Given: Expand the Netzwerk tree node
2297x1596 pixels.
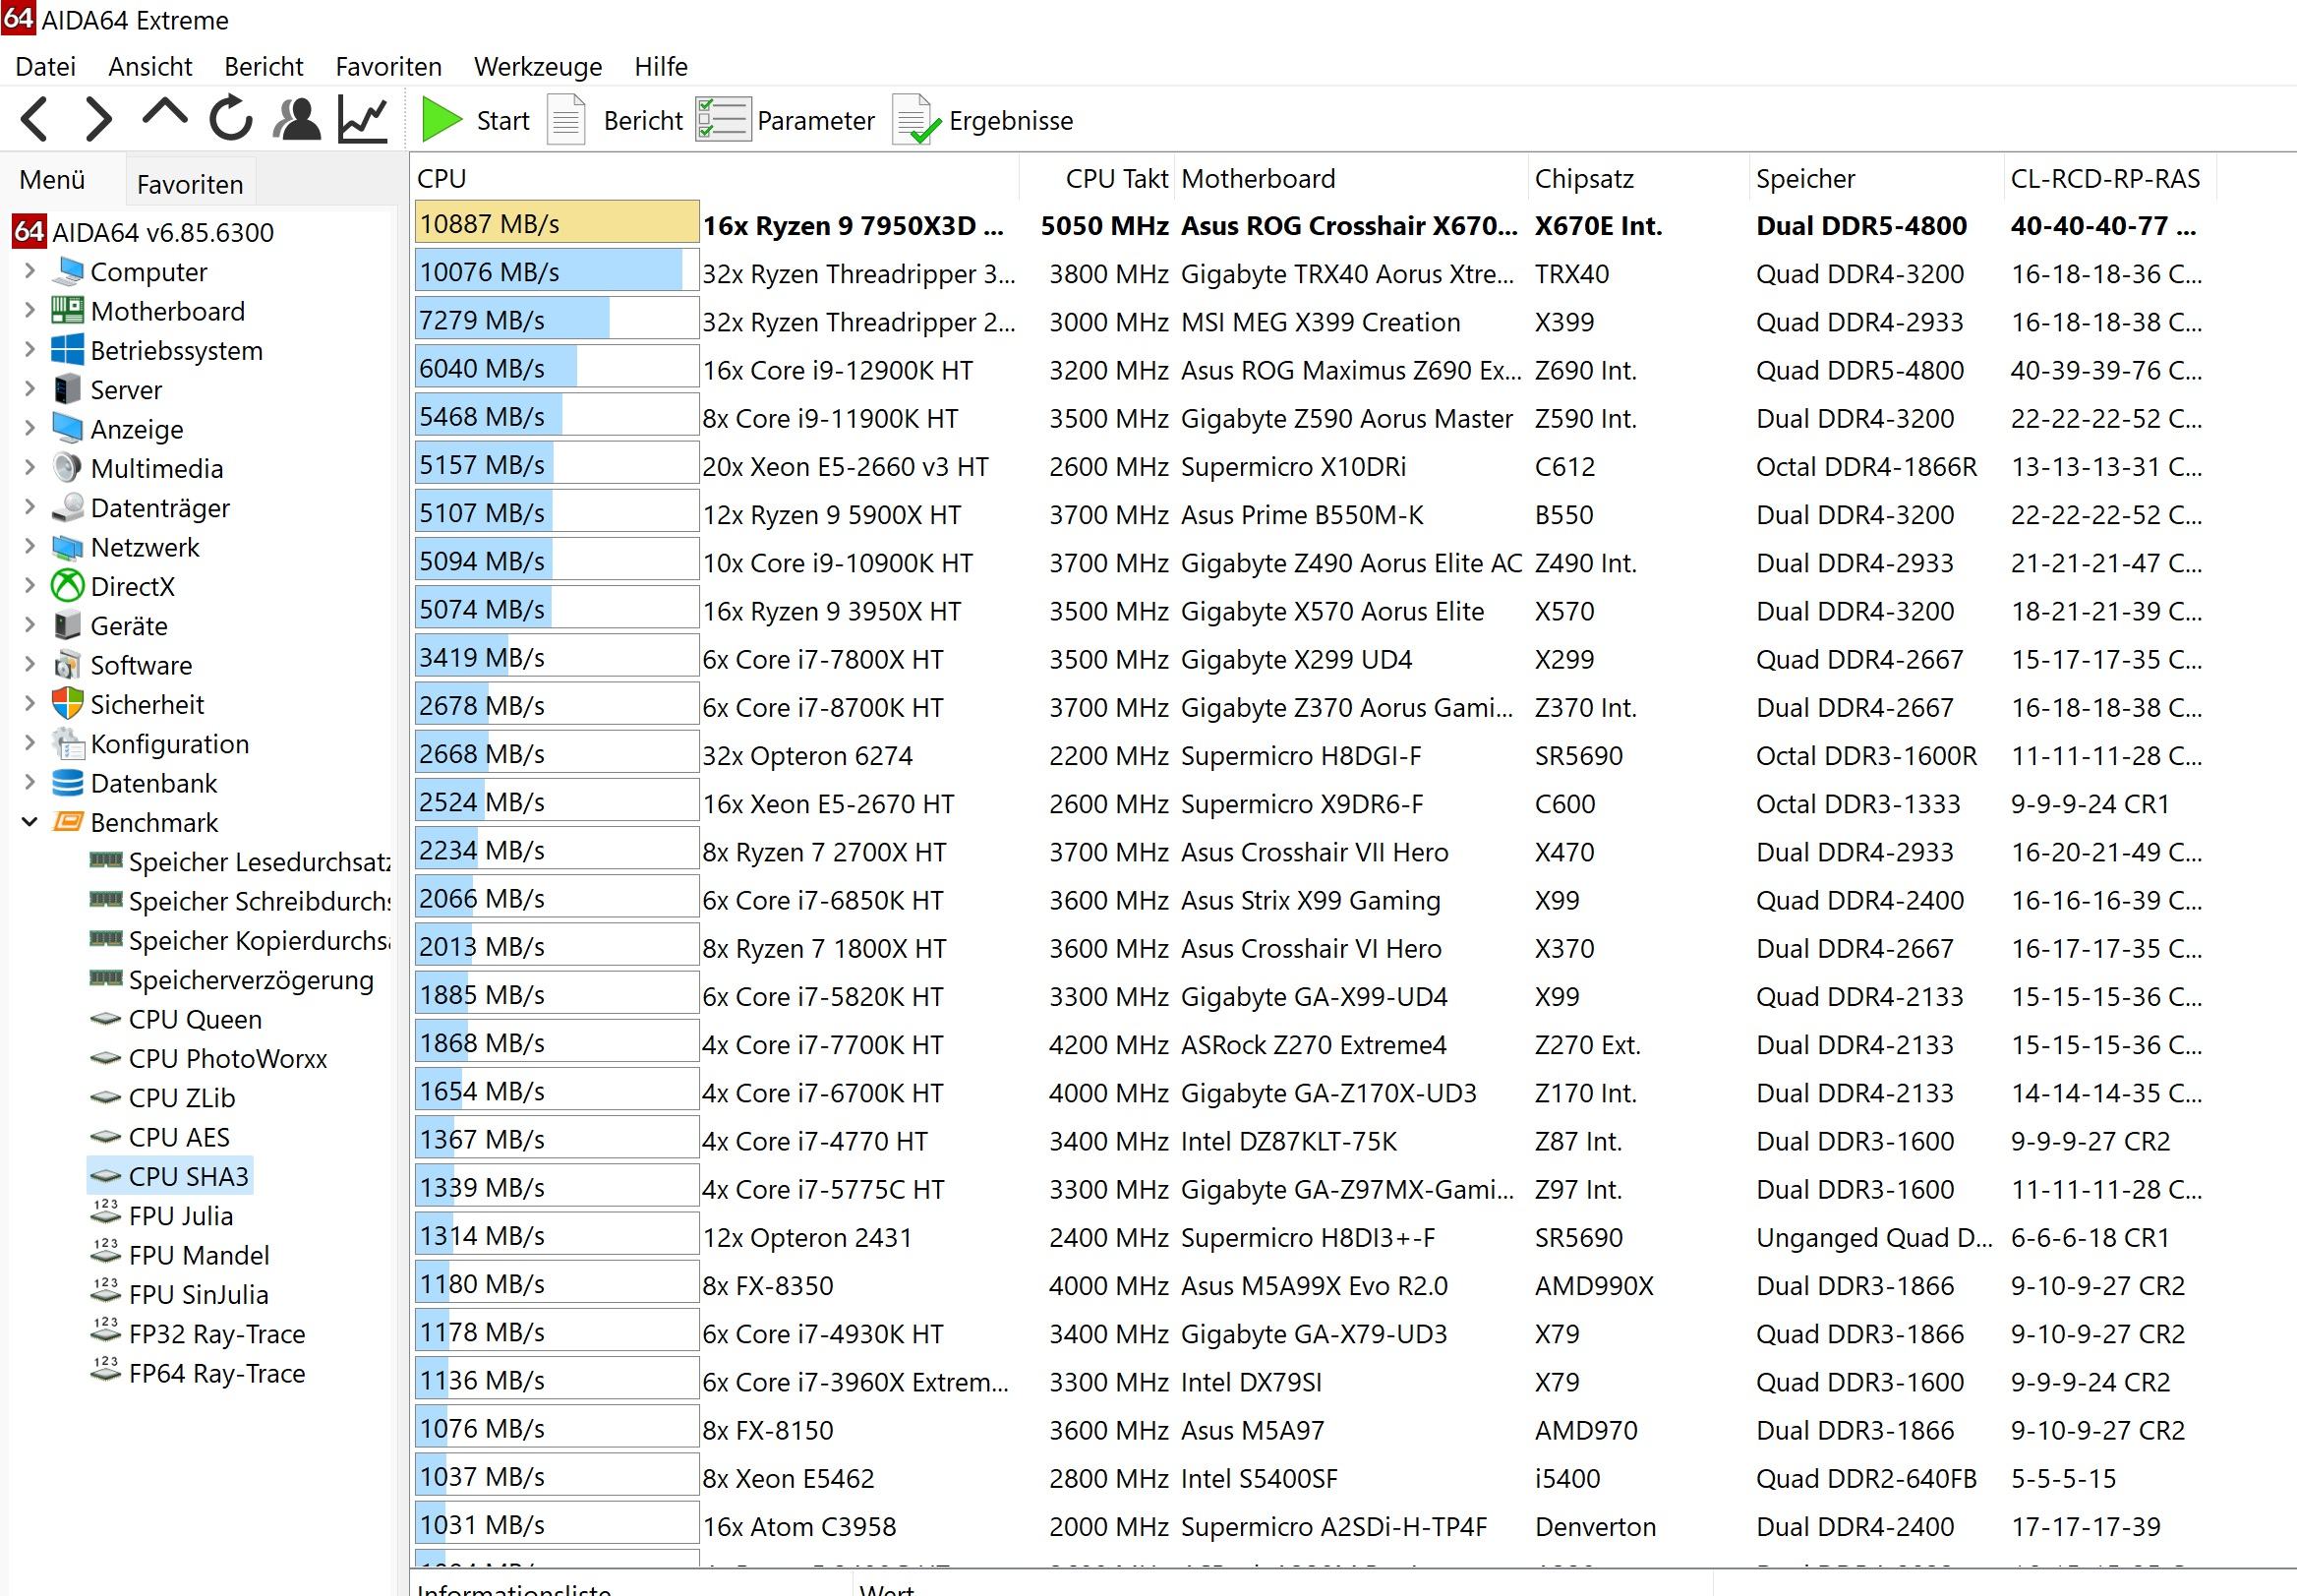Looking at the screenshot, I should pyautogui.click(x=29, y=546).
